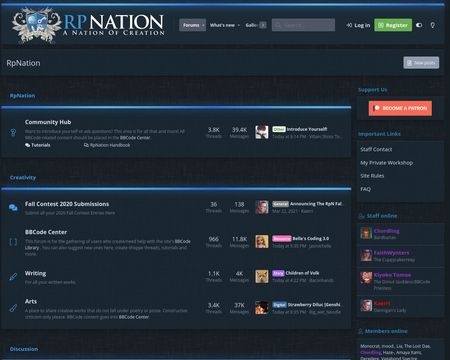Image resolution: width=450 pixels, height=360 pixels.
Task: Toggle the dark/light style switch
Action: (x=419, y=25)
